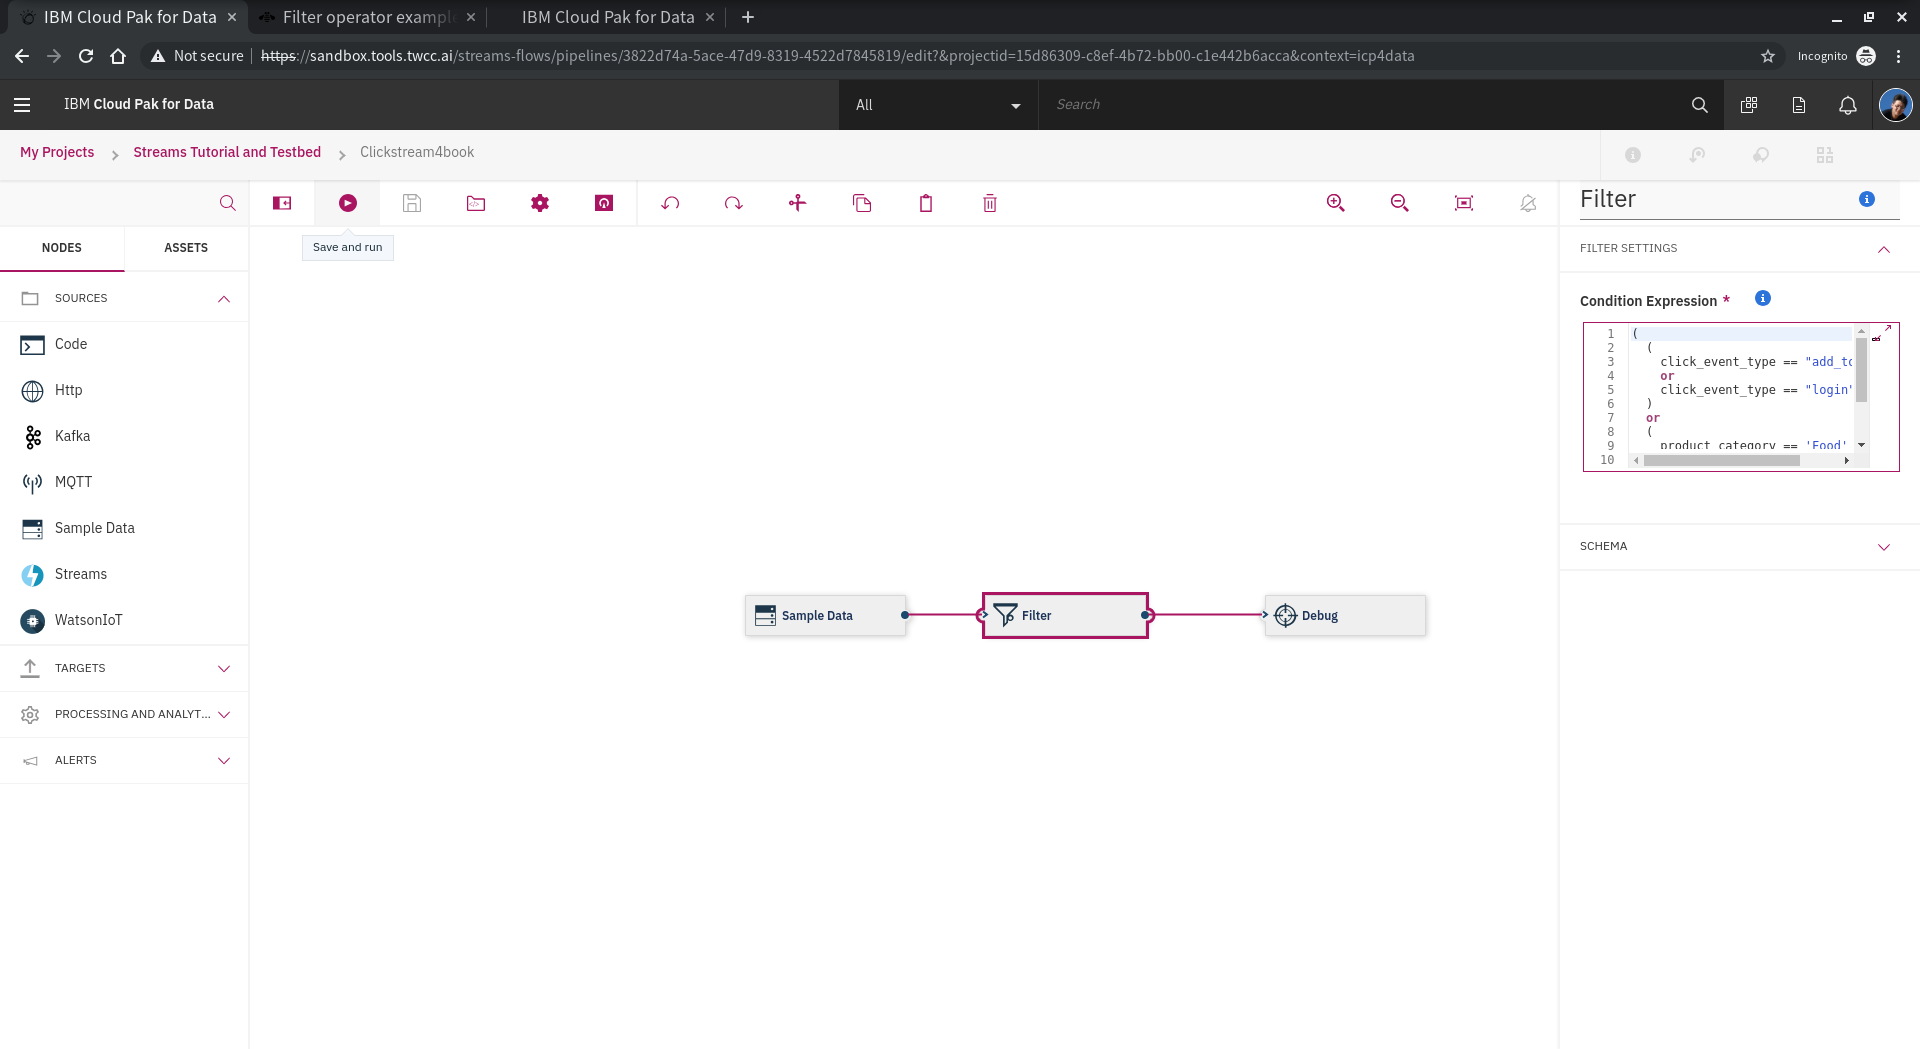Click the Zoom in magnifier icon
This screenshot has width=1920, height=1049.
coord(1335,203)
